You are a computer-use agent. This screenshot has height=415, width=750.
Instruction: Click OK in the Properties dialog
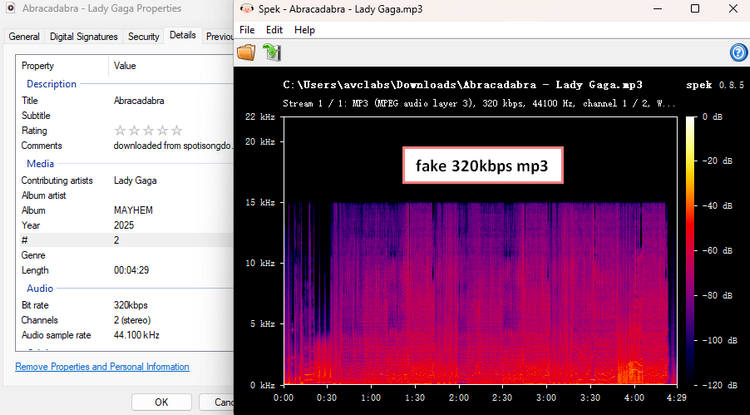click(x=162, y=402)
